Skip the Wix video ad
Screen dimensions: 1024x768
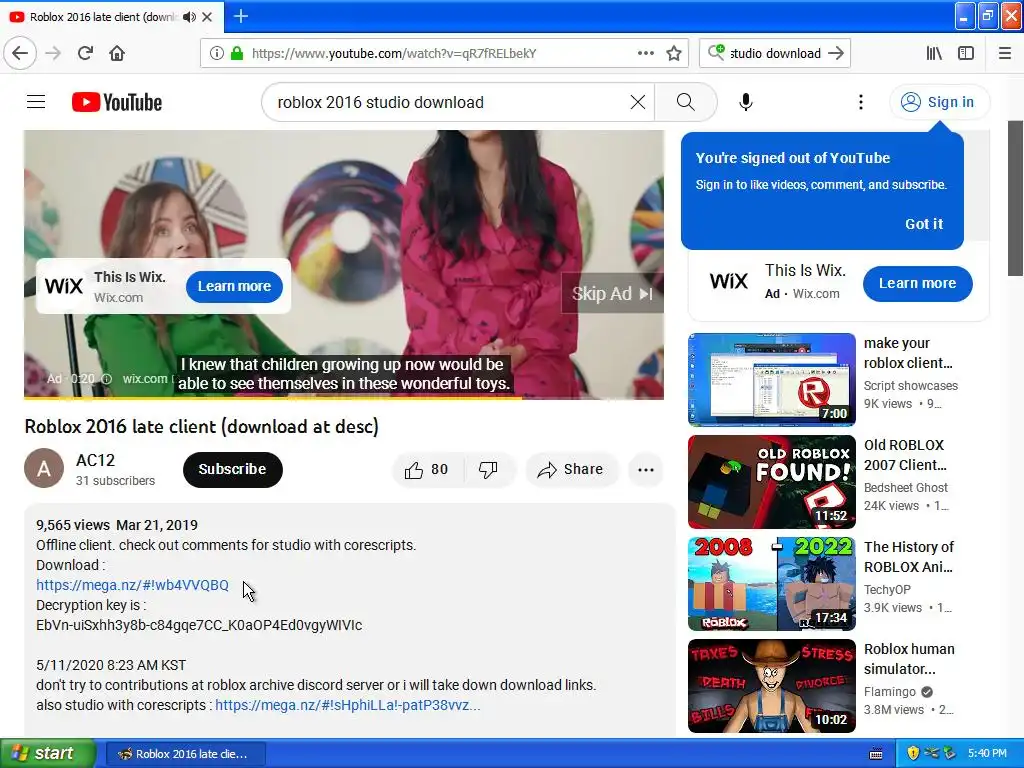612,293
